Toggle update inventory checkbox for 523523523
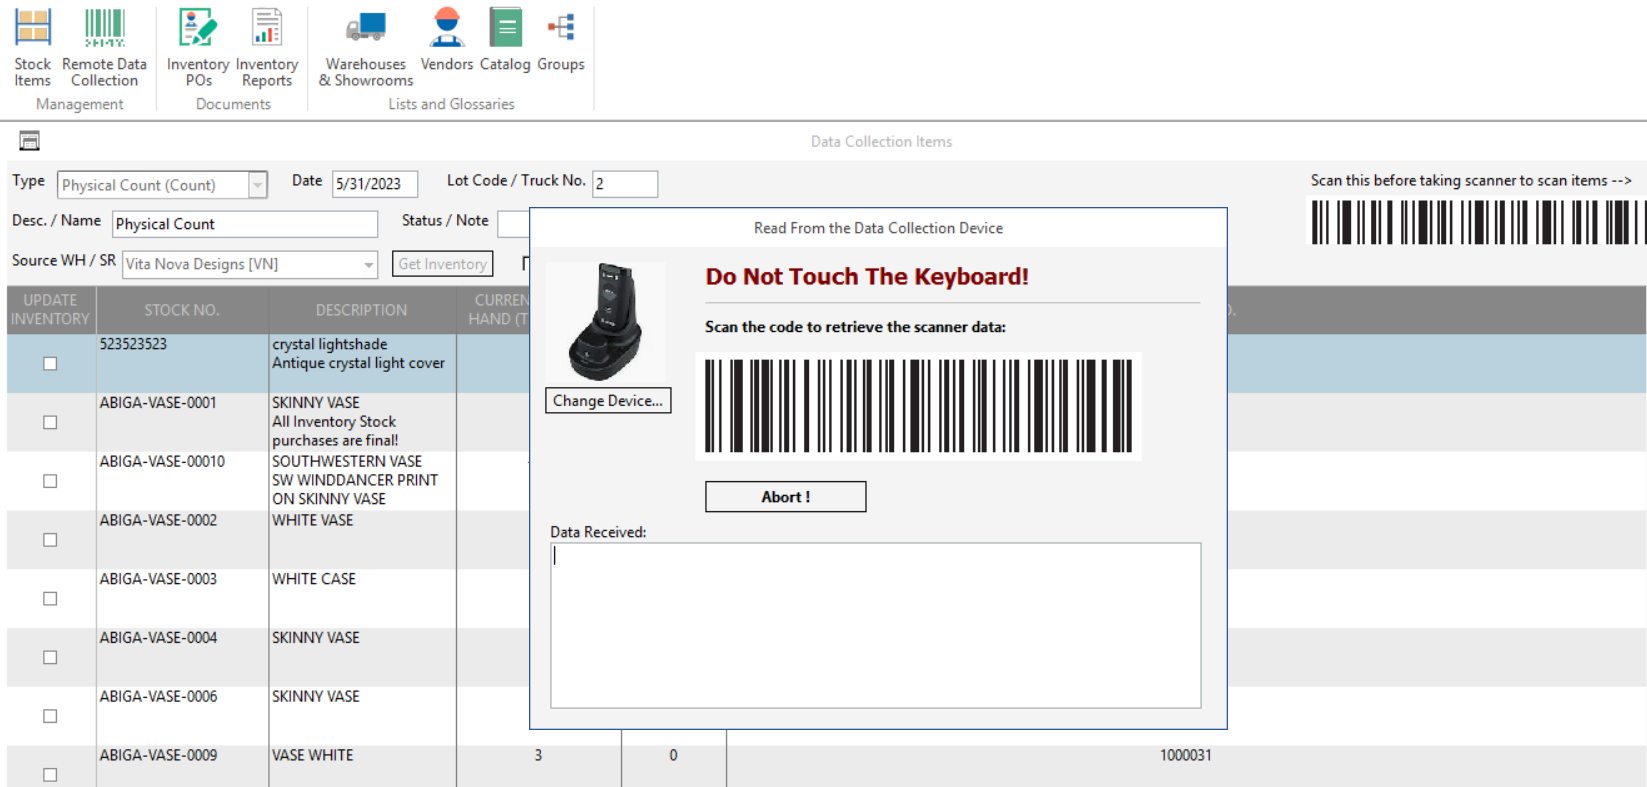Viewport: 1647px width, 787px height. click(50, 364)
